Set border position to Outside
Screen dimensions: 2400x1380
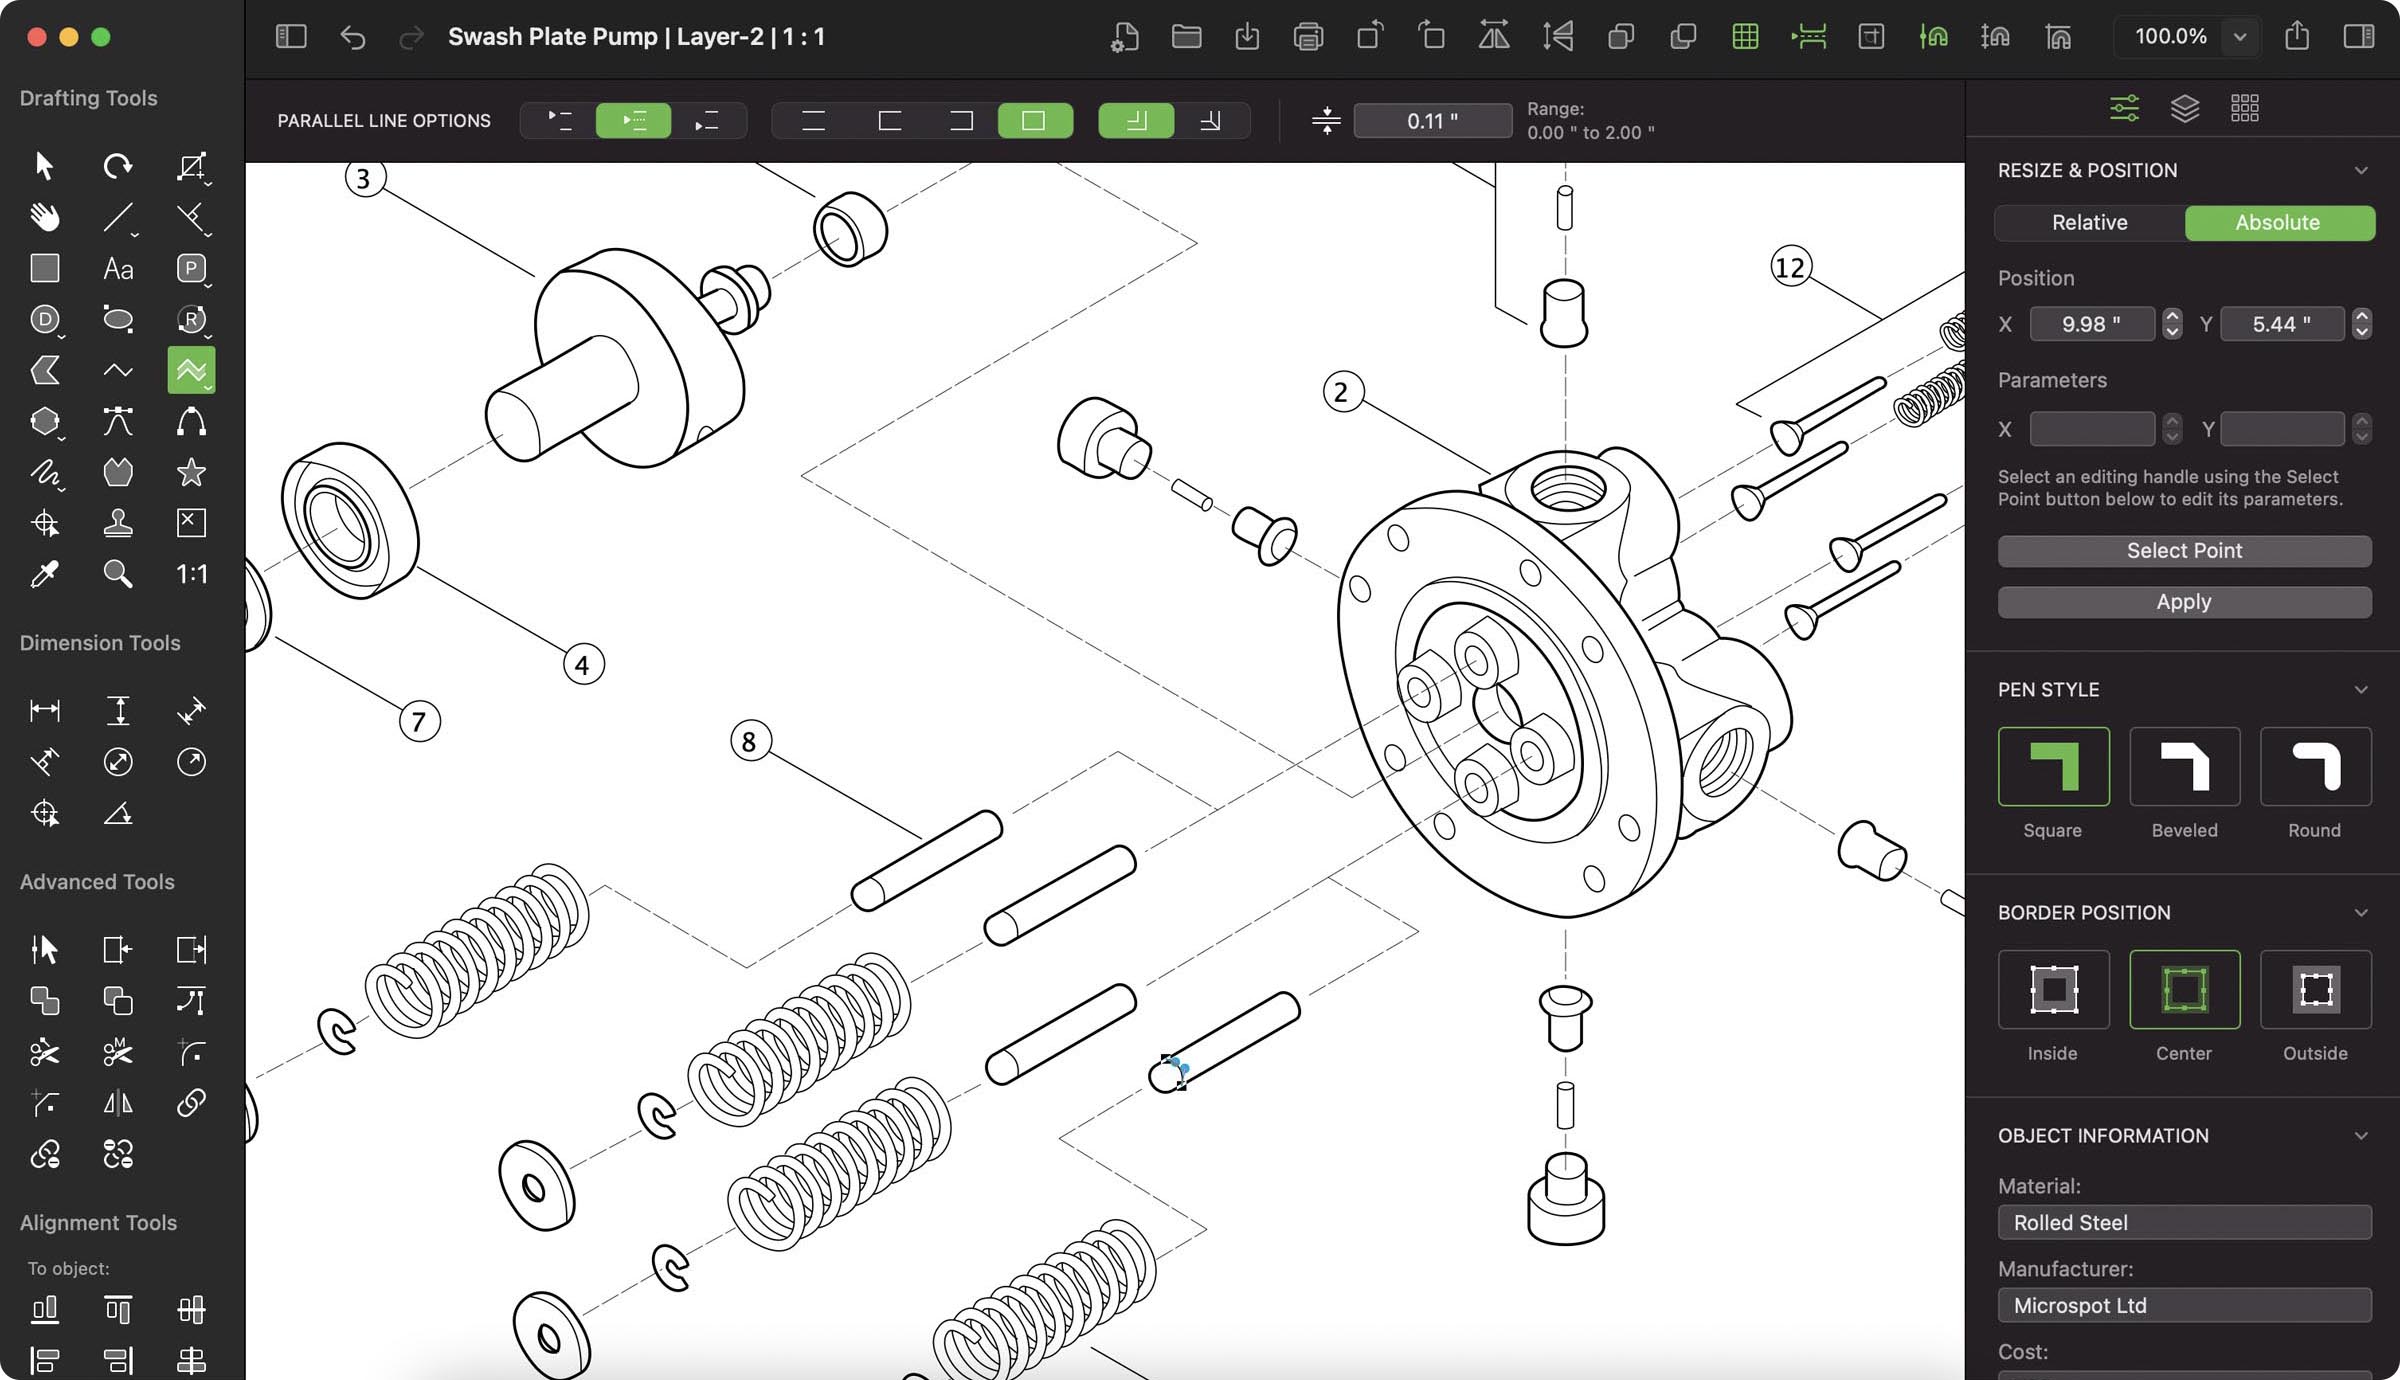tap(2315, 990)
